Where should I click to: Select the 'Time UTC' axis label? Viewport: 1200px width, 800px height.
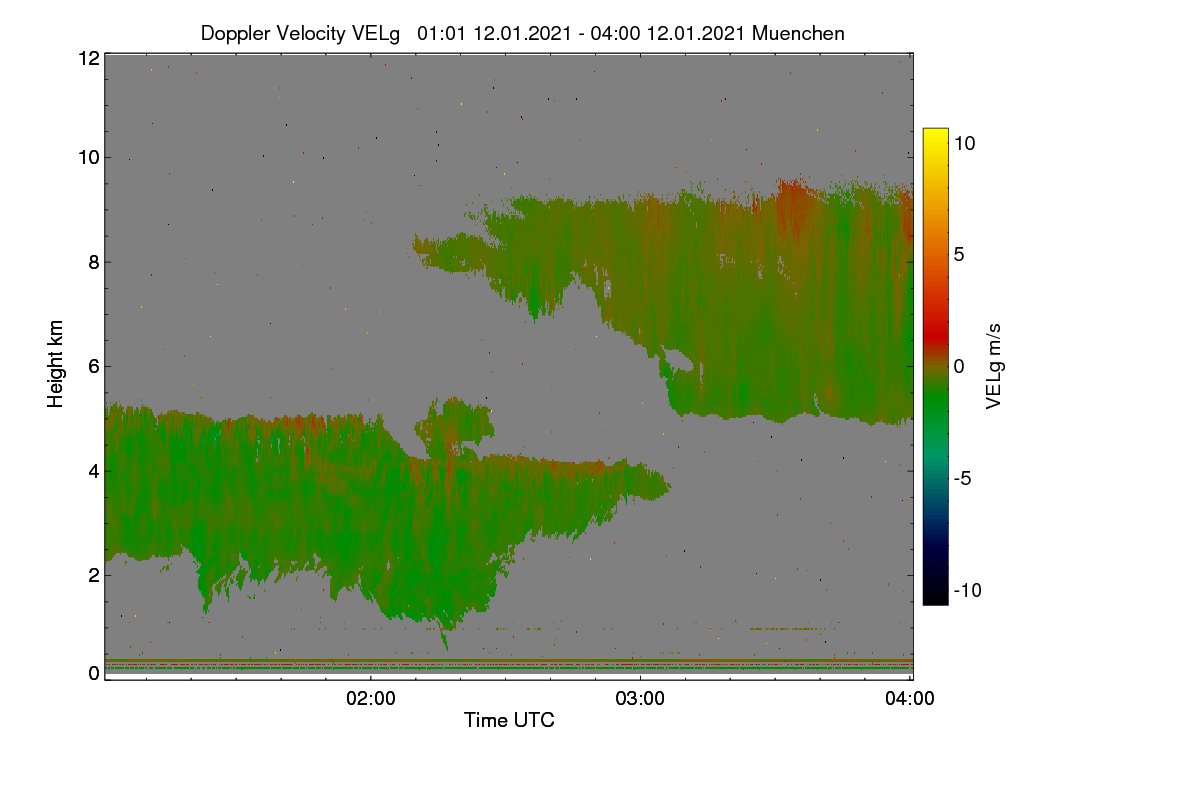click(x=509, y=720)
